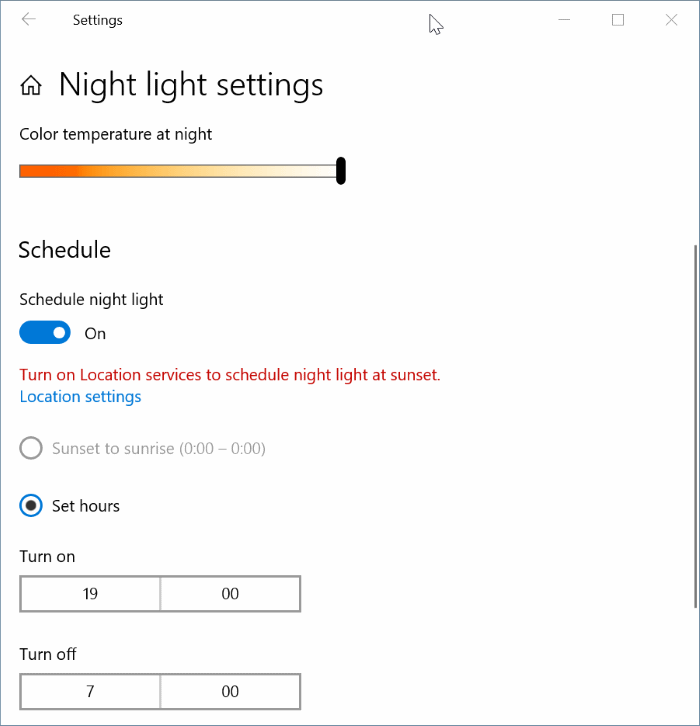The width and height of the screenshot is (700, 726).
Task: Click the color temperature slider thumb
Action: pos(341,171)
